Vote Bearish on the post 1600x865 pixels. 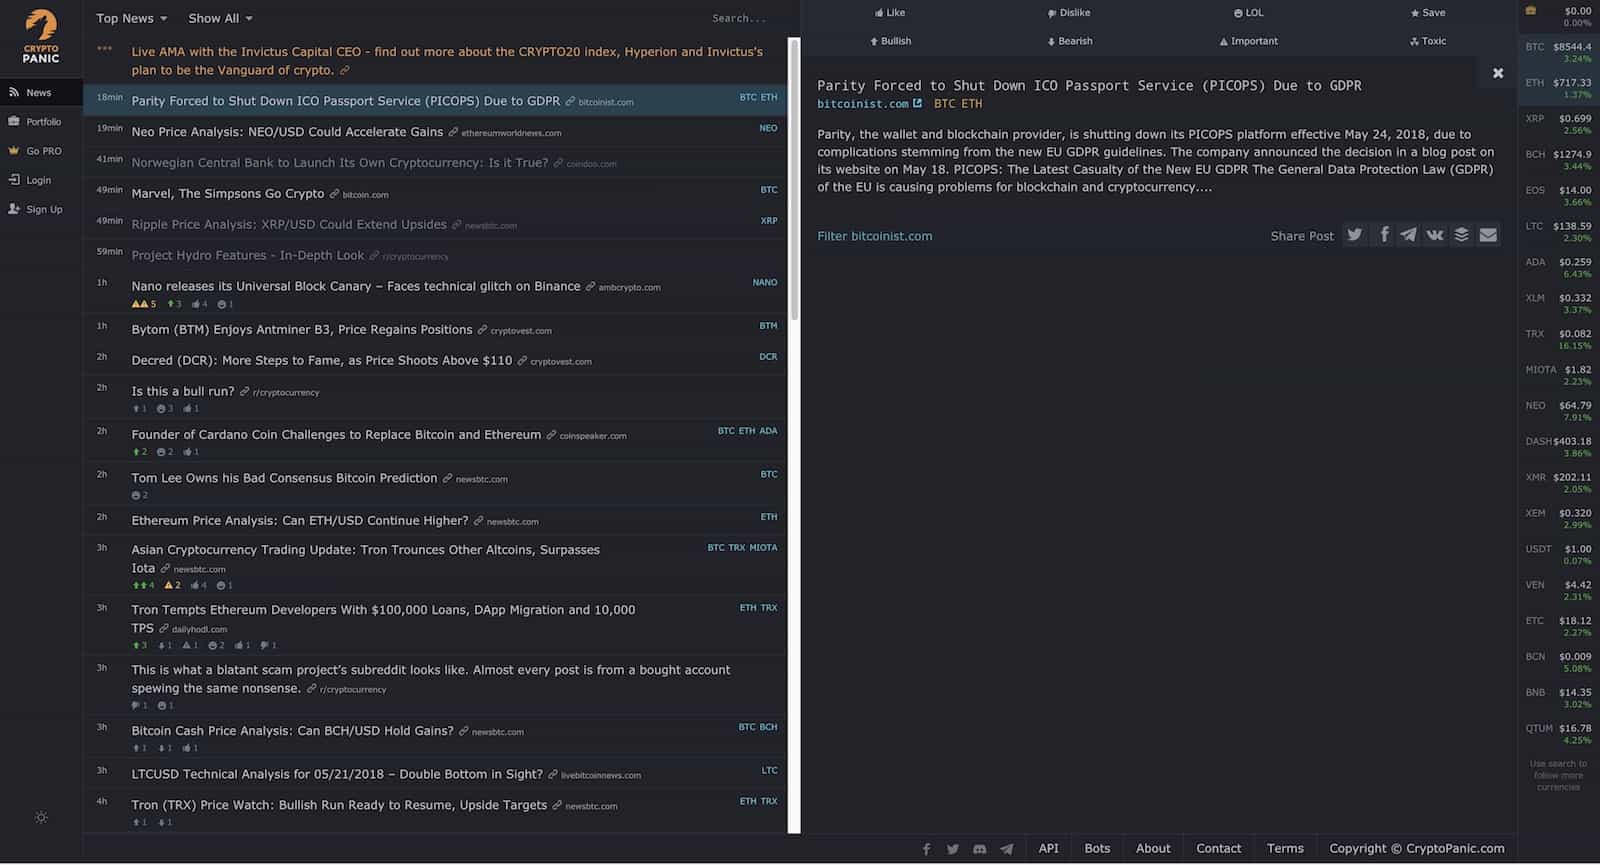click(x=1069, y=41)
